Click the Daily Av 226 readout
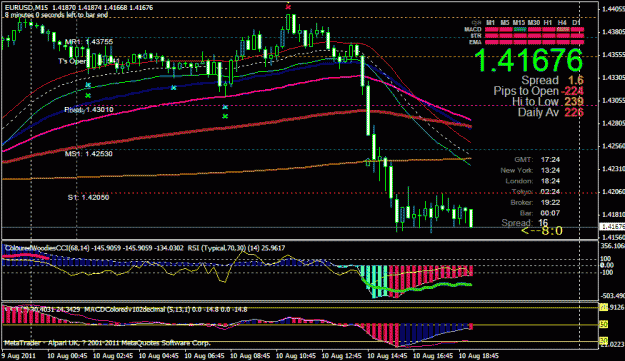This screenshot has height=361, width=625. coord(550,112)
